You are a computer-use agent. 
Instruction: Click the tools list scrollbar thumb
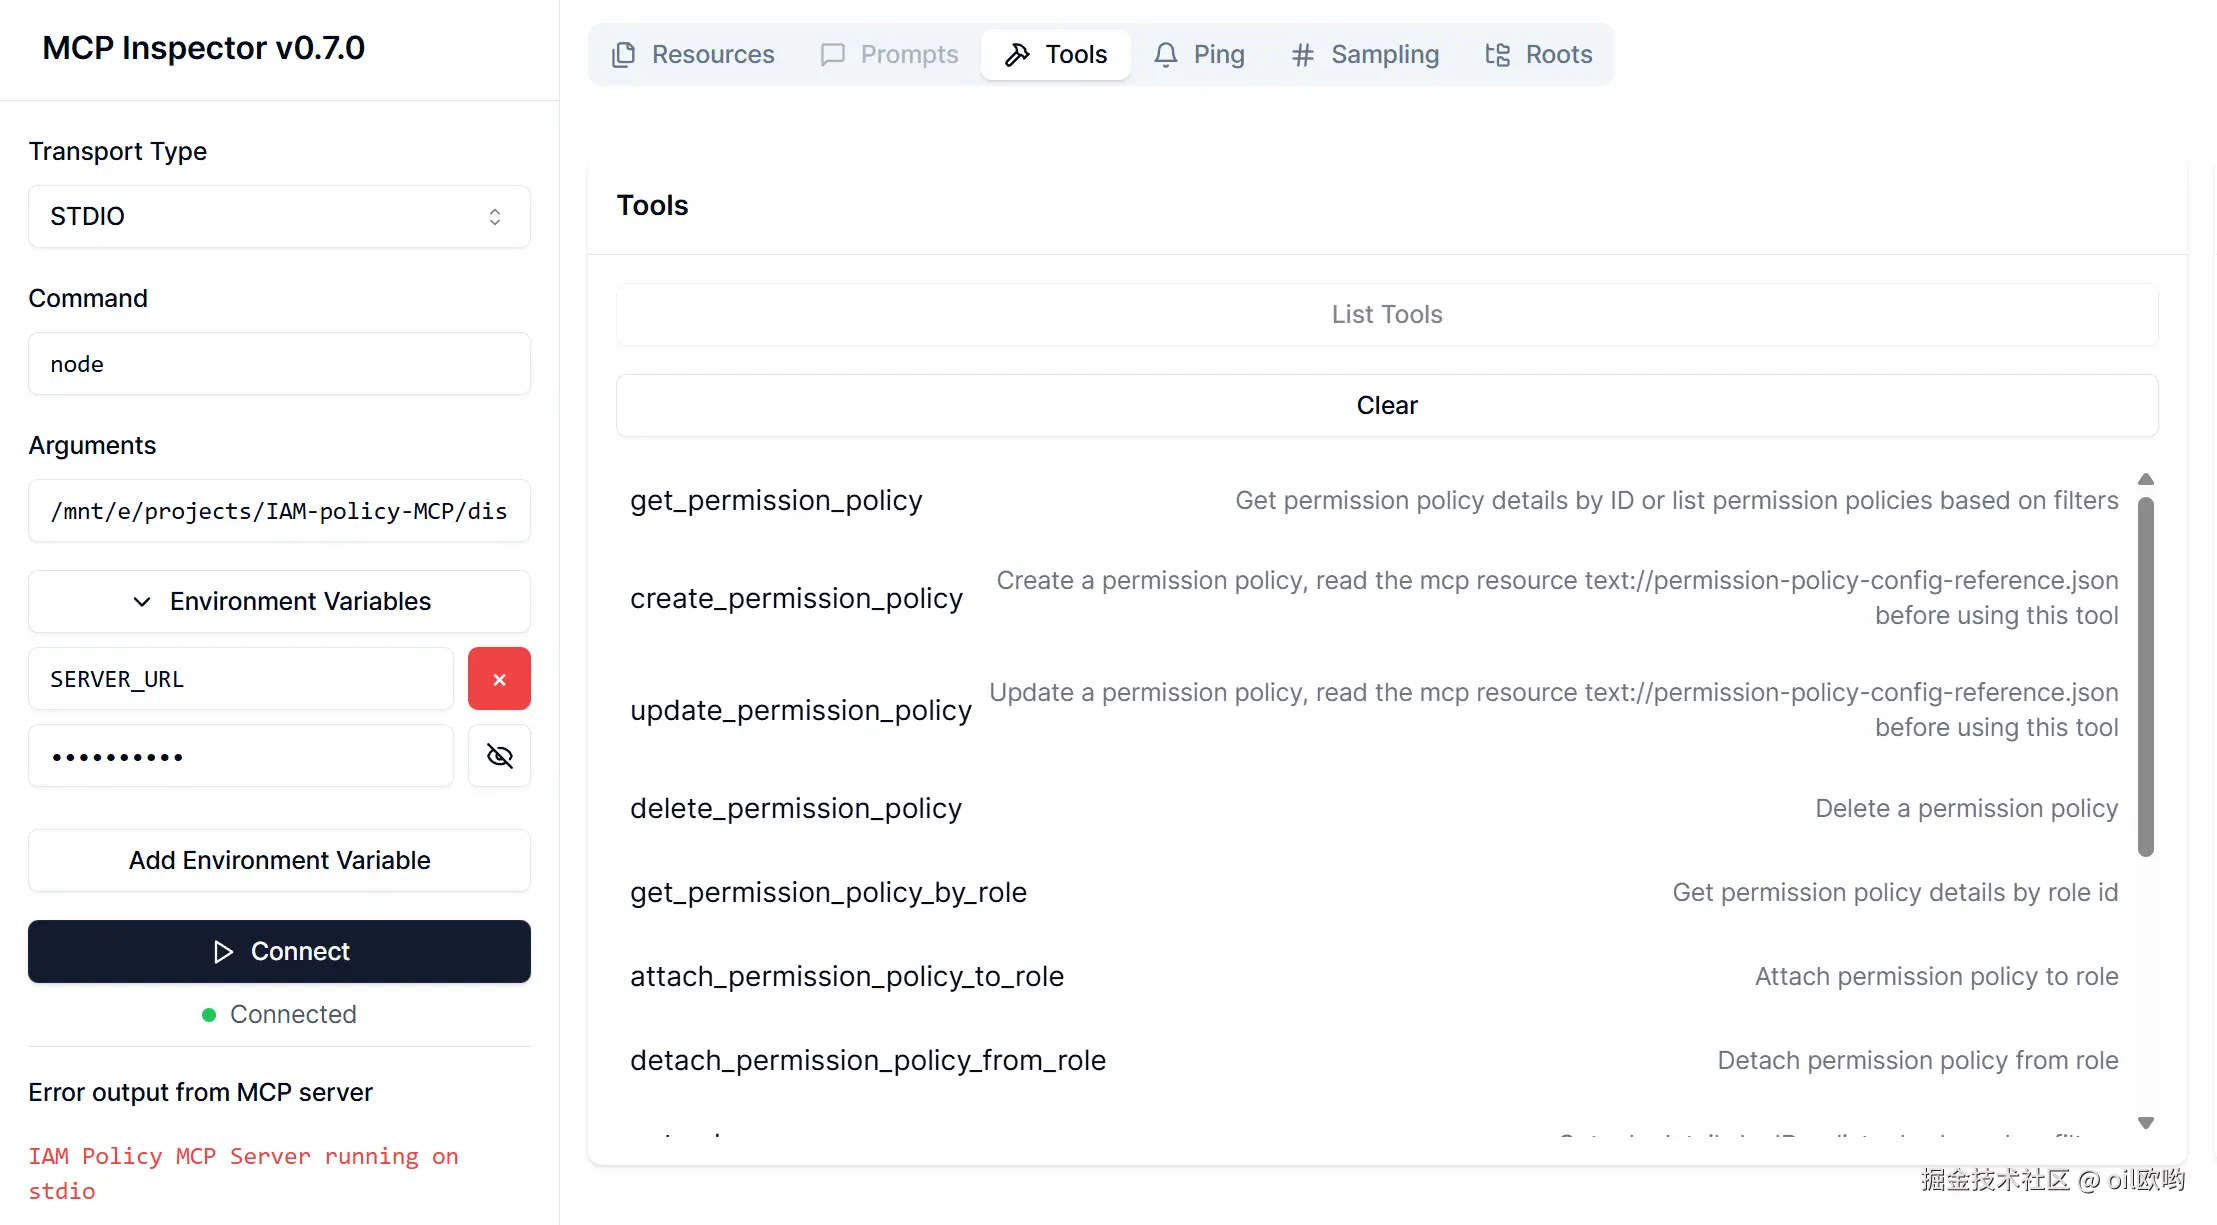pos(2145,676)
